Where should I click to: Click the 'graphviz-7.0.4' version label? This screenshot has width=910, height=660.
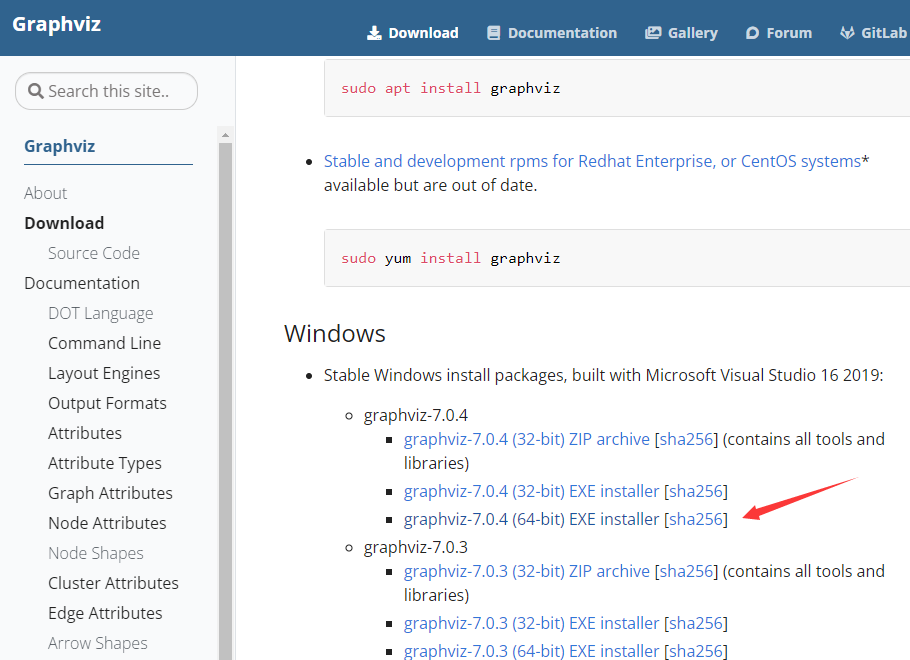point(416,416)
